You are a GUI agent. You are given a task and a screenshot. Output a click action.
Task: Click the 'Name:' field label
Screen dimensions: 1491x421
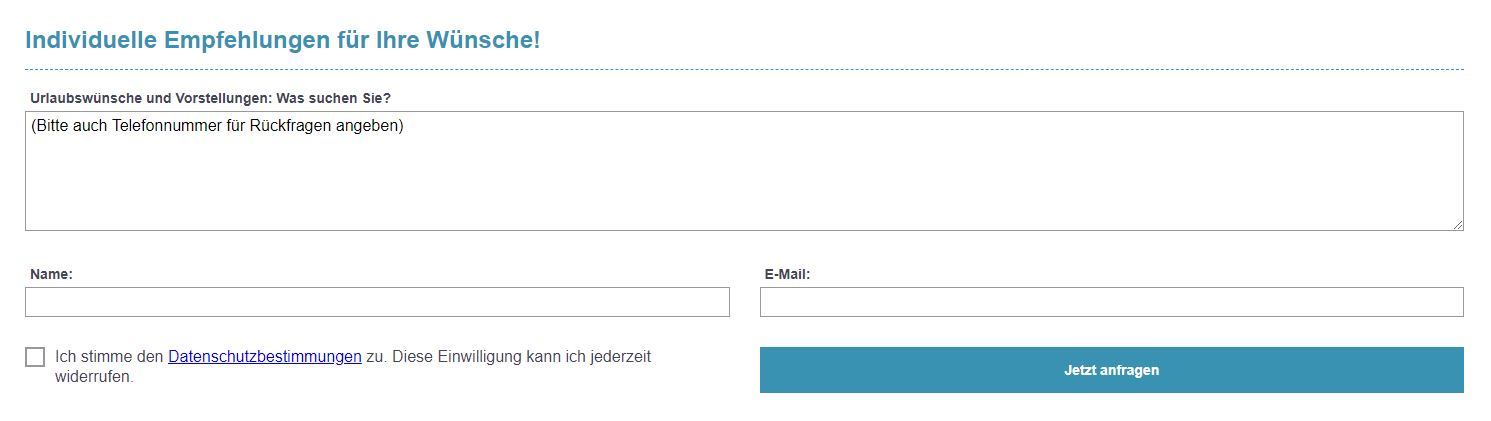(51, 274)
